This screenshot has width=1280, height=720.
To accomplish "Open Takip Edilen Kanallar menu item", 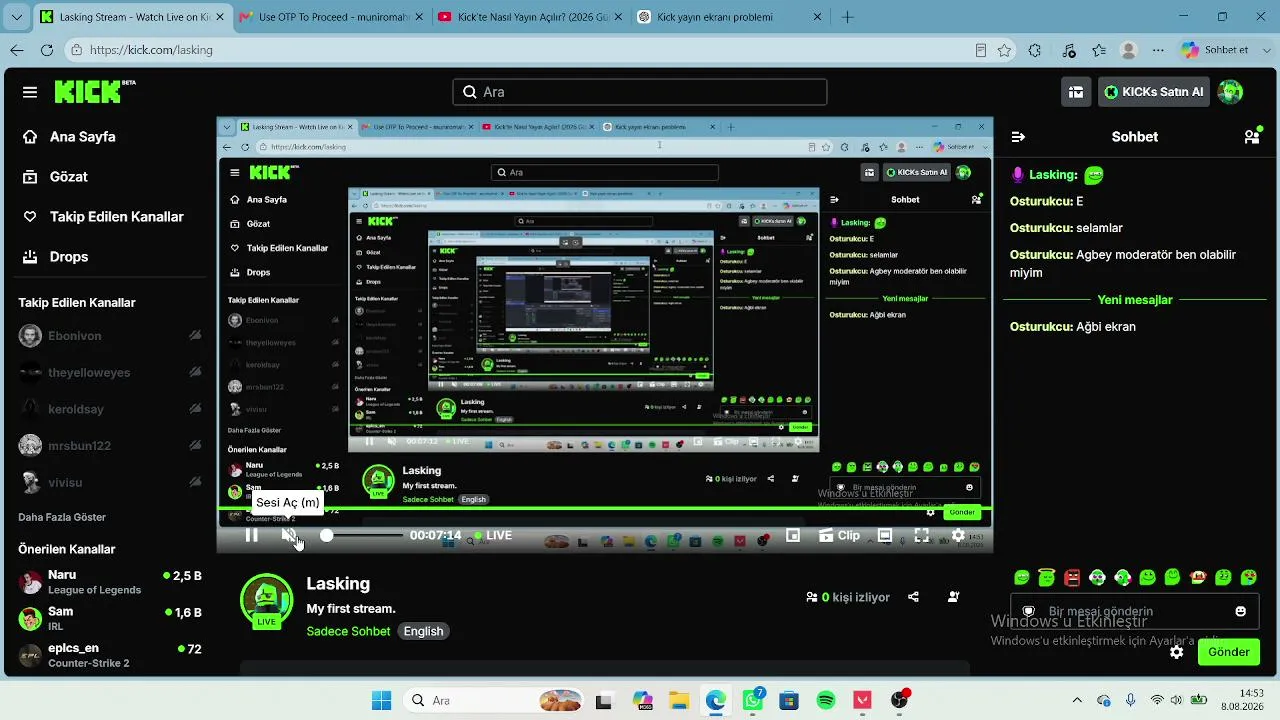I will coord(103,217).
